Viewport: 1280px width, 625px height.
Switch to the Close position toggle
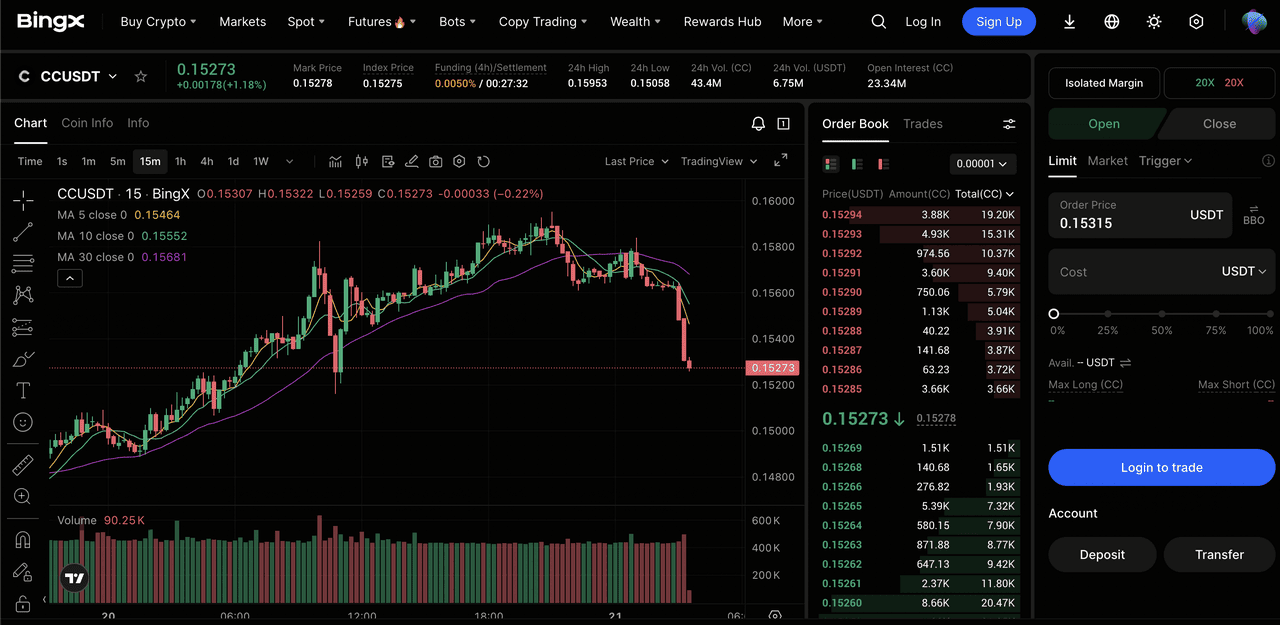(1218, 124)
